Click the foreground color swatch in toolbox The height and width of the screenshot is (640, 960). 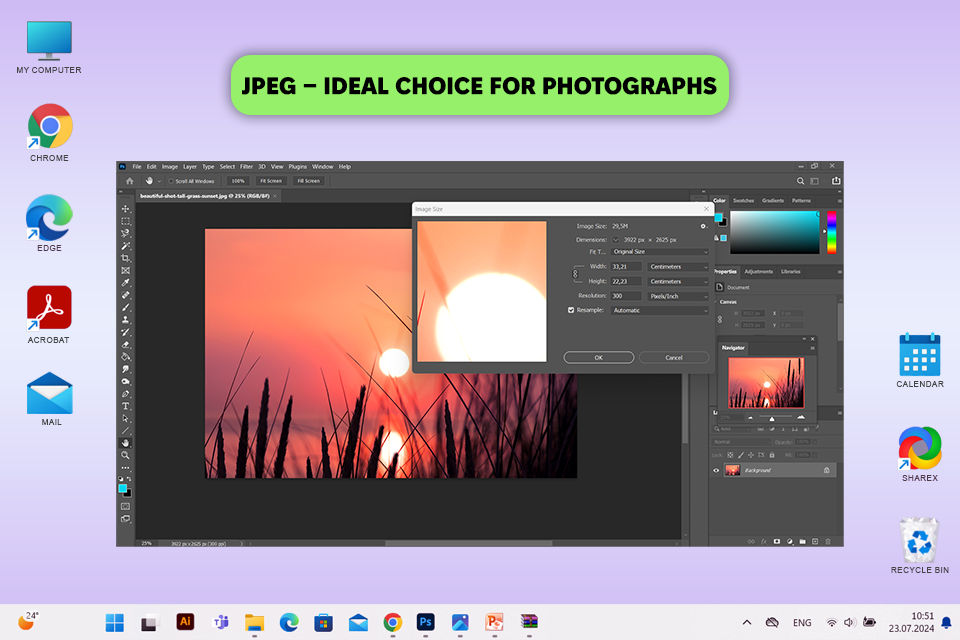coord(122,488)
